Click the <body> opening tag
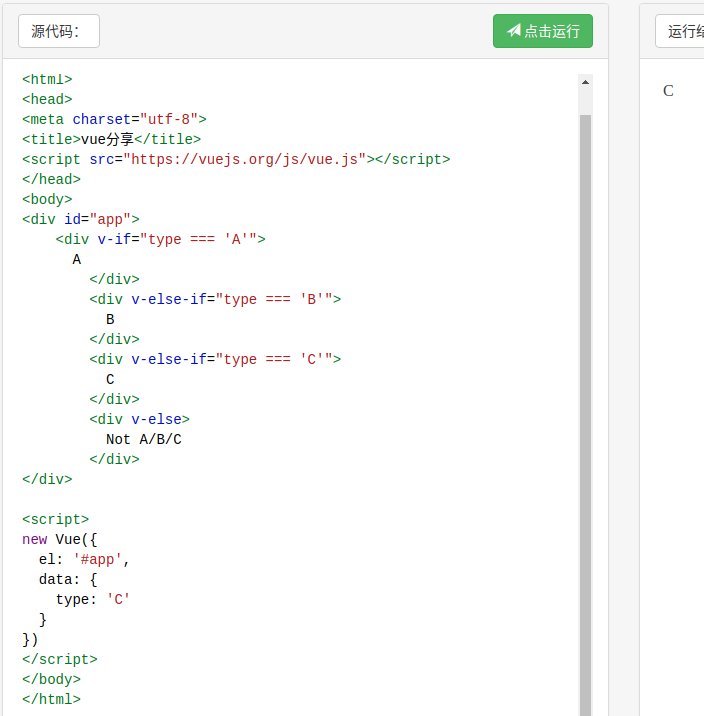The image size is (704, 716). pyautogui.click(x=47, y=200)
